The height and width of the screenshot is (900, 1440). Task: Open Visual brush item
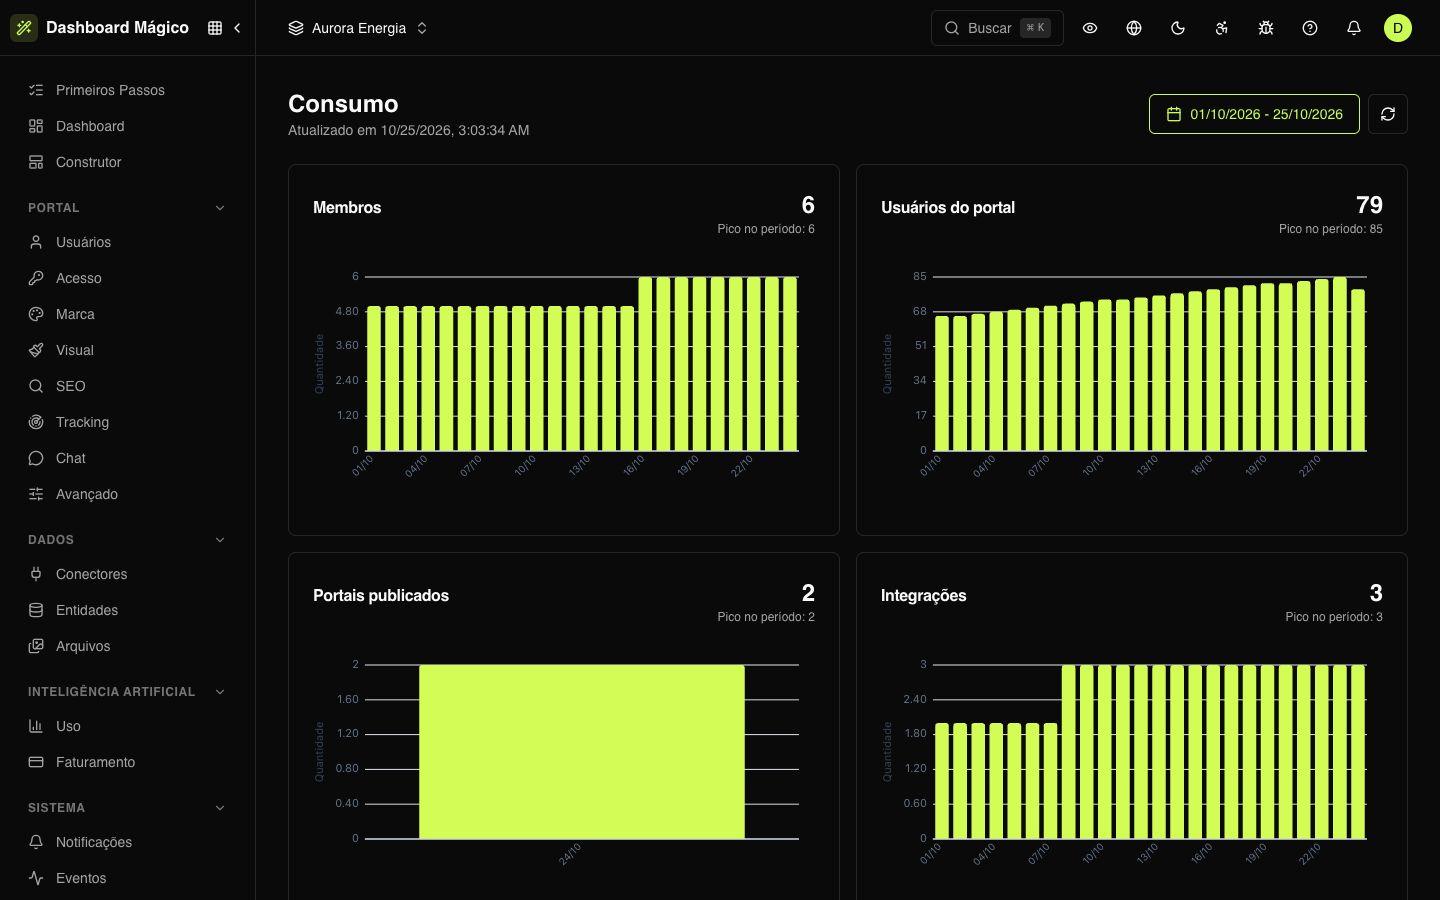point(127,350)
